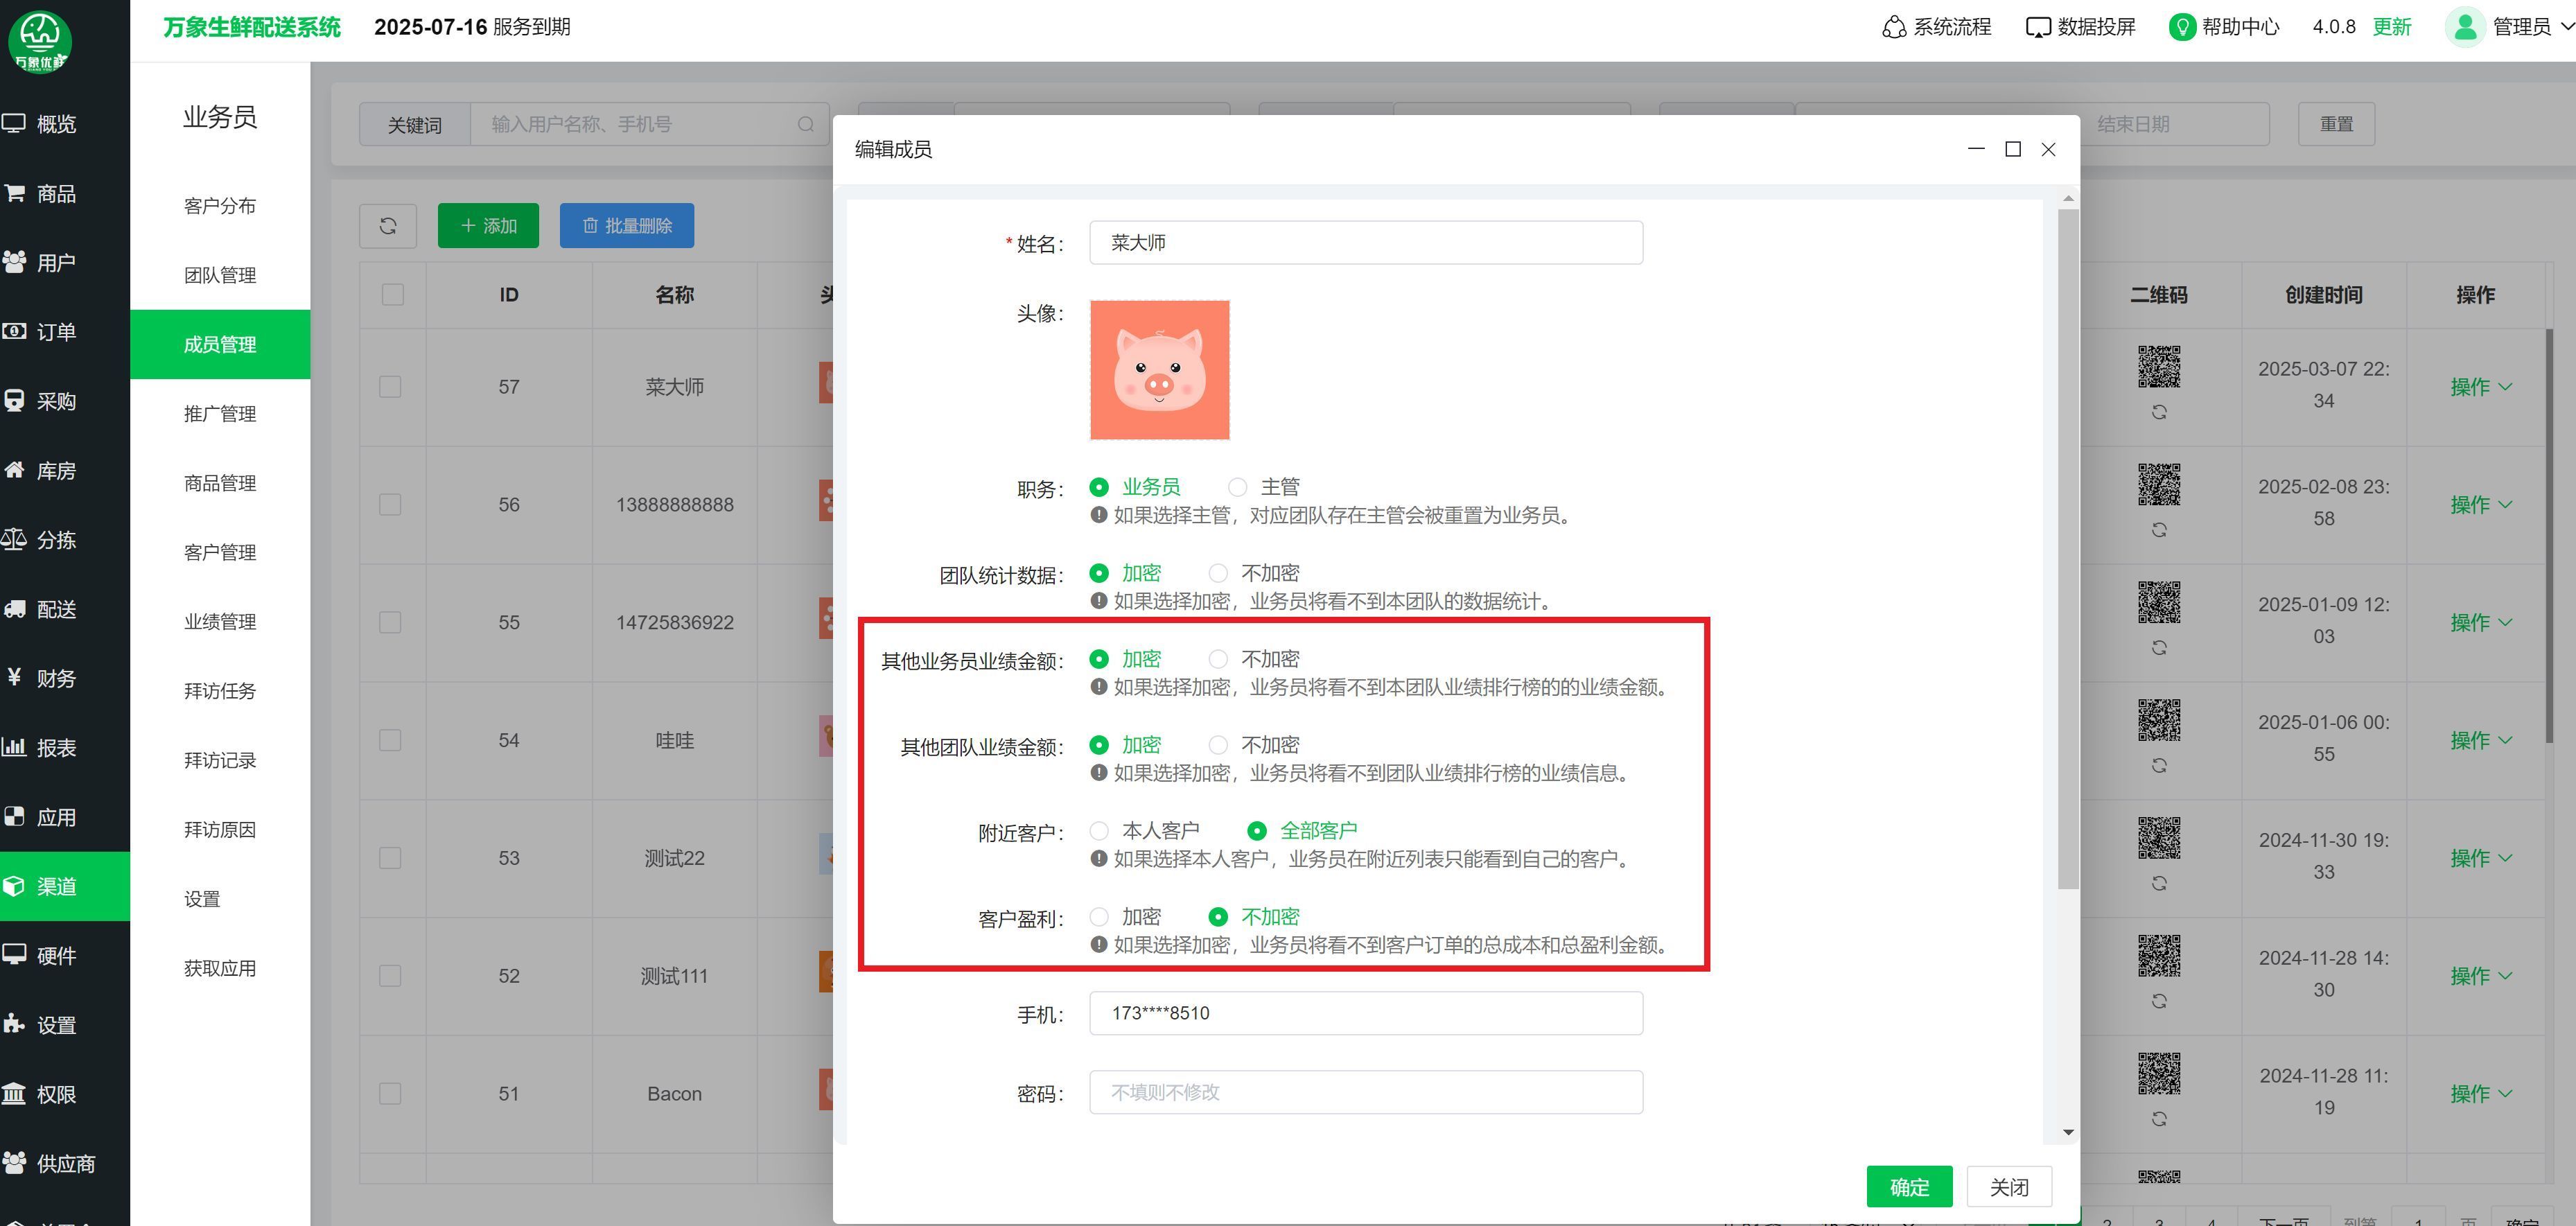Expand 操作 dropdown for member 测试22
Image resolution: width=2576 pixels, height=1226 pixels.
(2480, 858)
